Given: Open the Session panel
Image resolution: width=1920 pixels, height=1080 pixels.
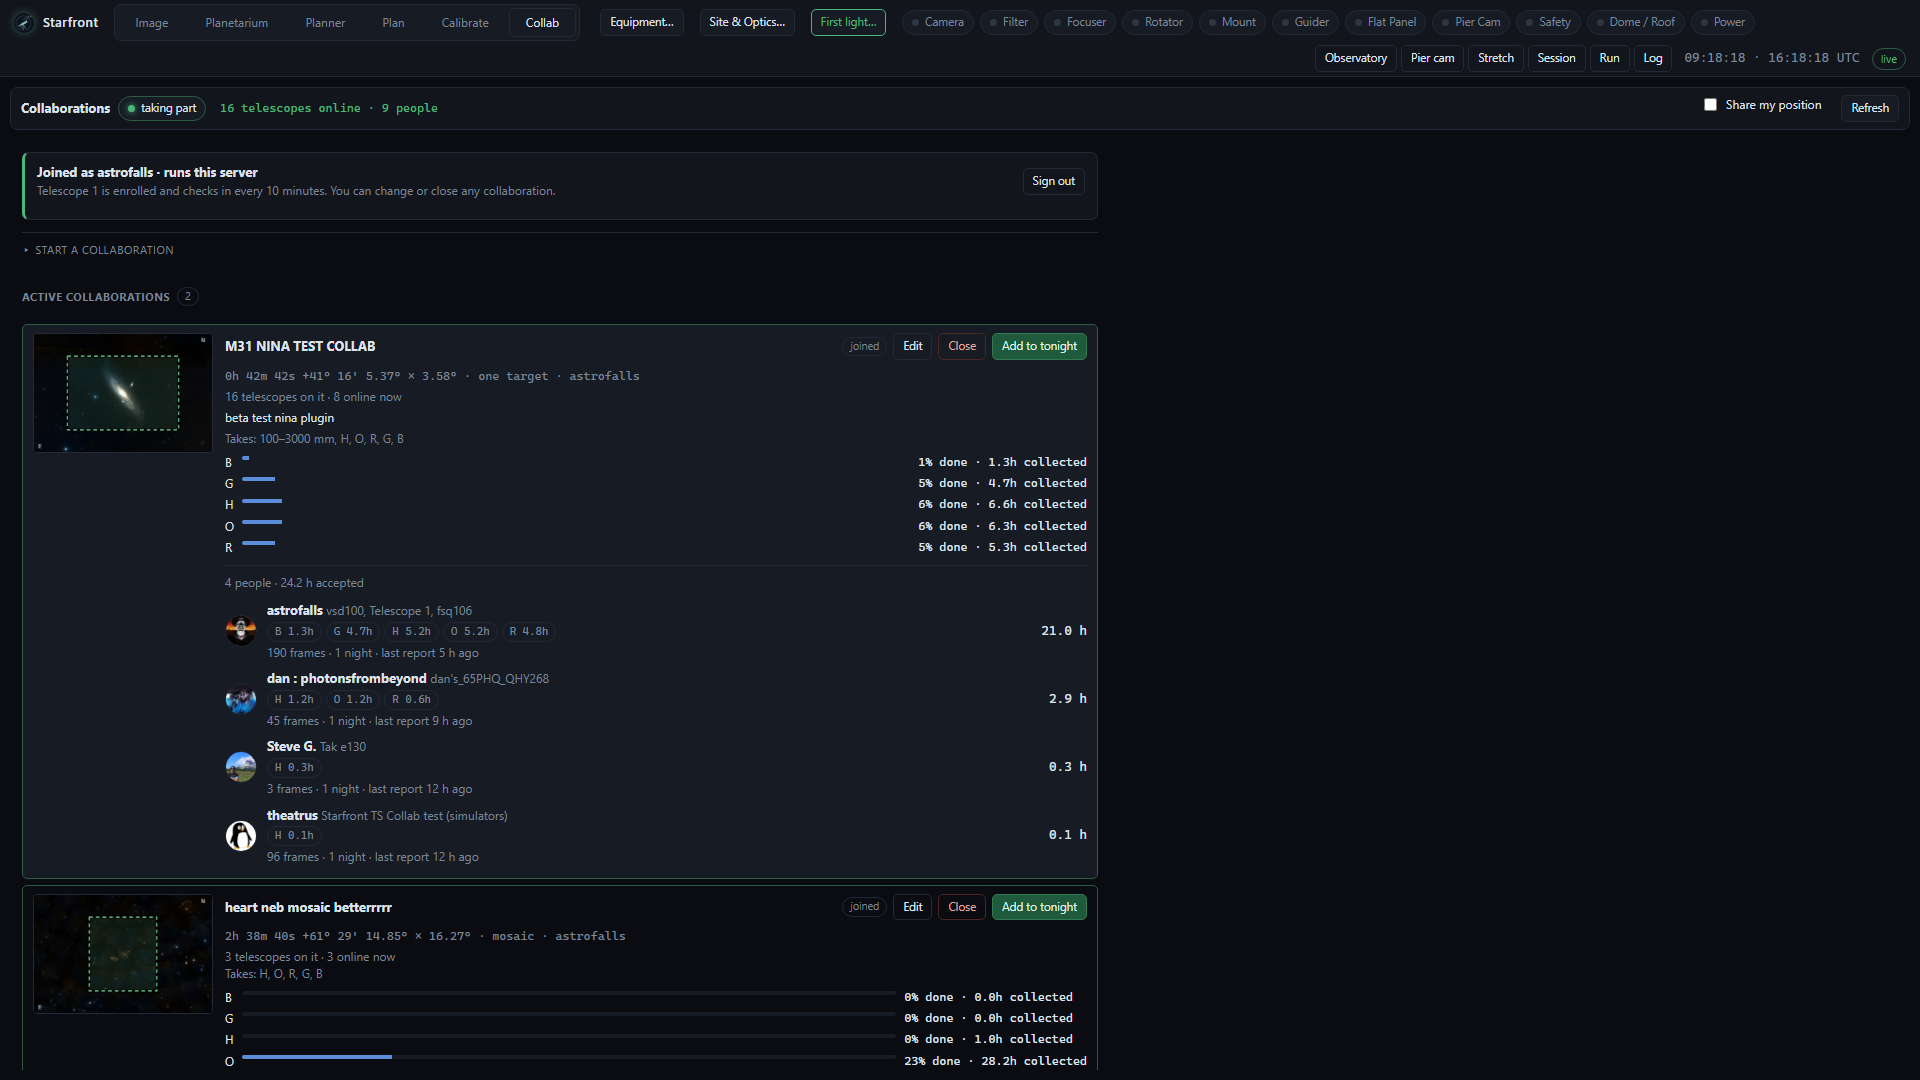Looking at the screenshot, I should click(x=1556, y=58).
